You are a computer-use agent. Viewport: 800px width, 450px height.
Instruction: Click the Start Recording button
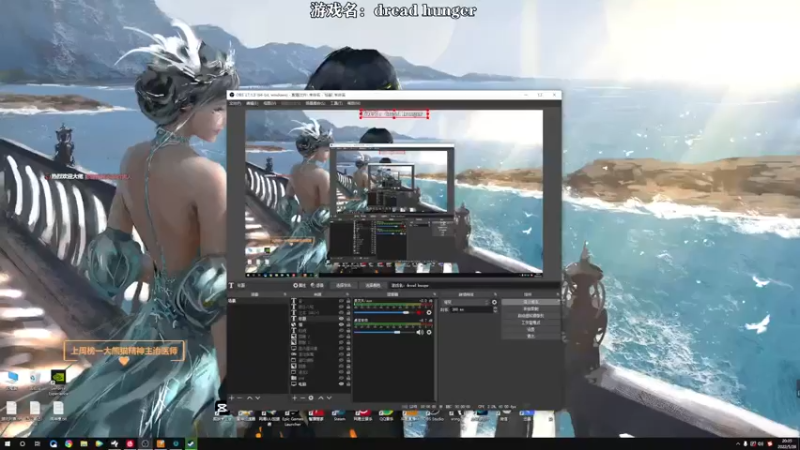point(531,309)
